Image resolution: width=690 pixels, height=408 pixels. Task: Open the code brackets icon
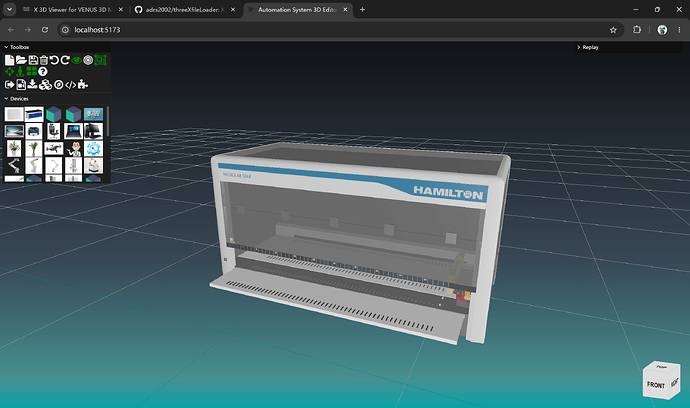tap(70, 85)
